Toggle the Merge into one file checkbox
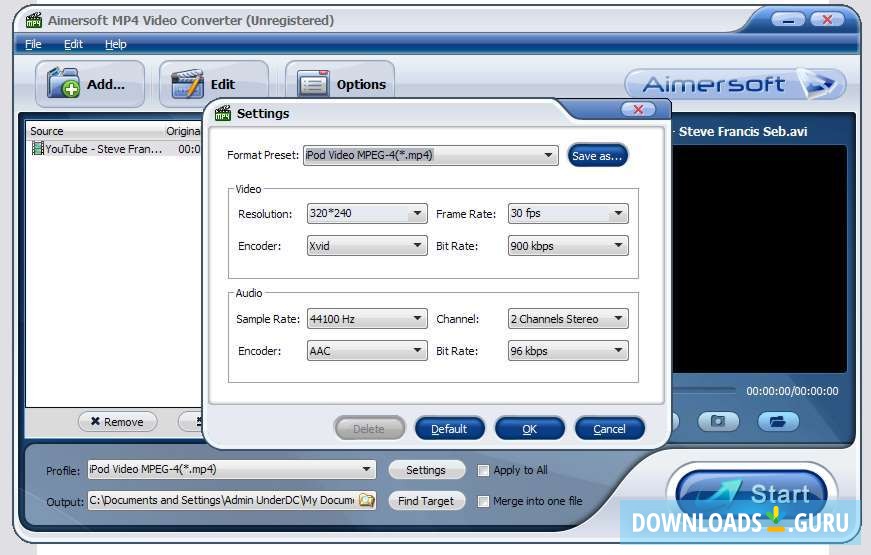Screen dimensions: 871x555 click(483, 501)
